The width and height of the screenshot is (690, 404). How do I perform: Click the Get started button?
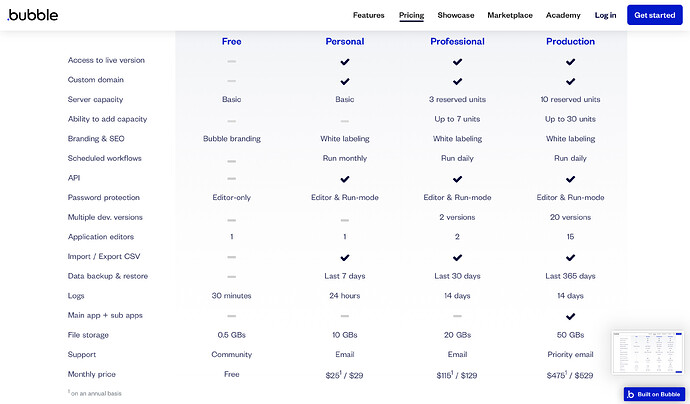click(x=654, y=15)
